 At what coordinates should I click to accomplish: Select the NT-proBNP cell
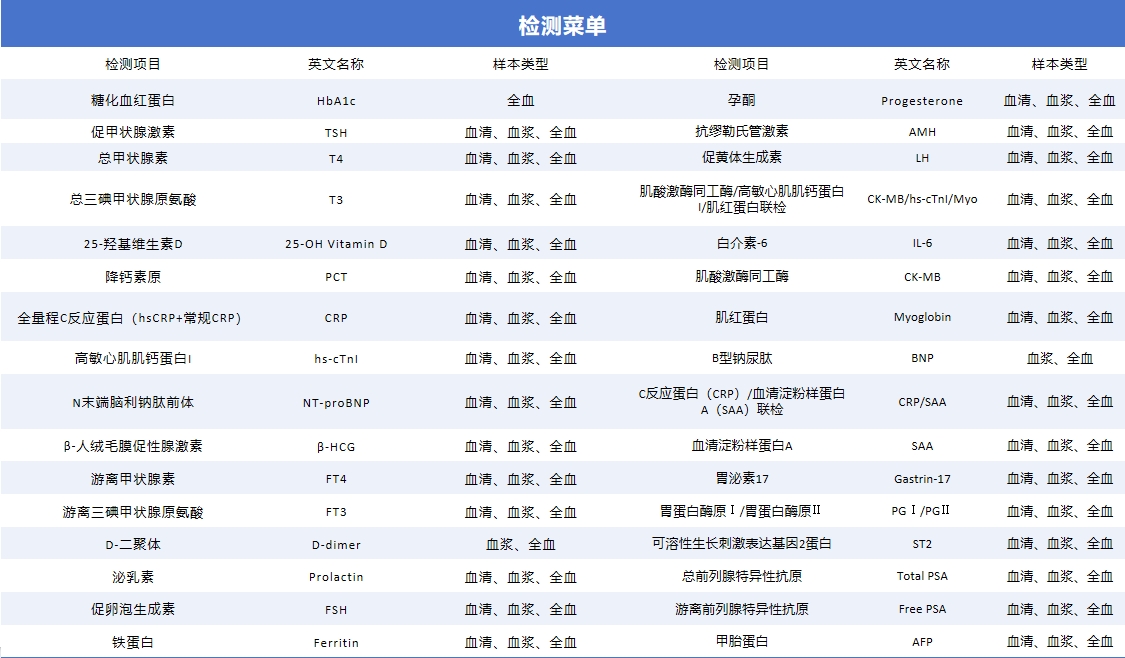click(x=336, y=403)
